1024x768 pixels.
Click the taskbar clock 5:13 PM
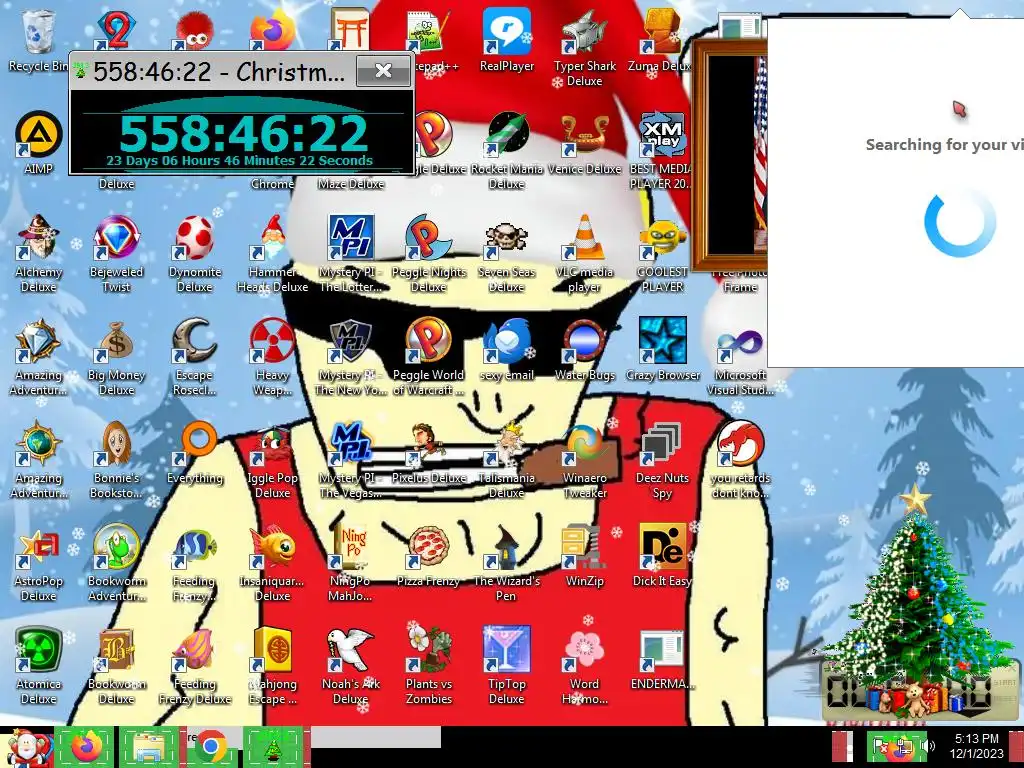pos(976,746)
